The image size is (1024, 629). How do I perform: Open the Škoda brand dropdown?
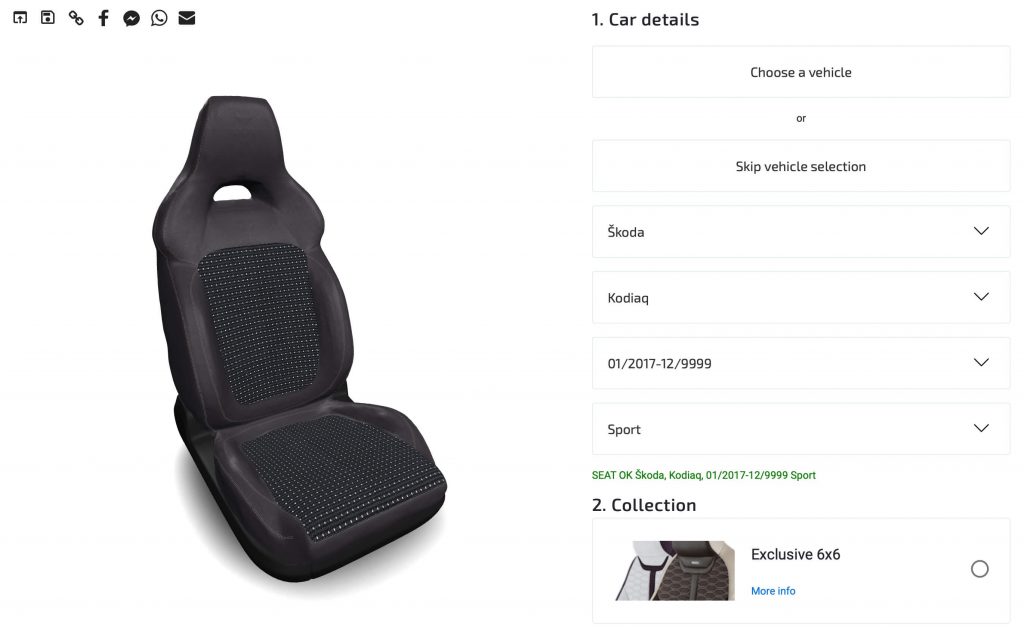click(x=801, y=232)
